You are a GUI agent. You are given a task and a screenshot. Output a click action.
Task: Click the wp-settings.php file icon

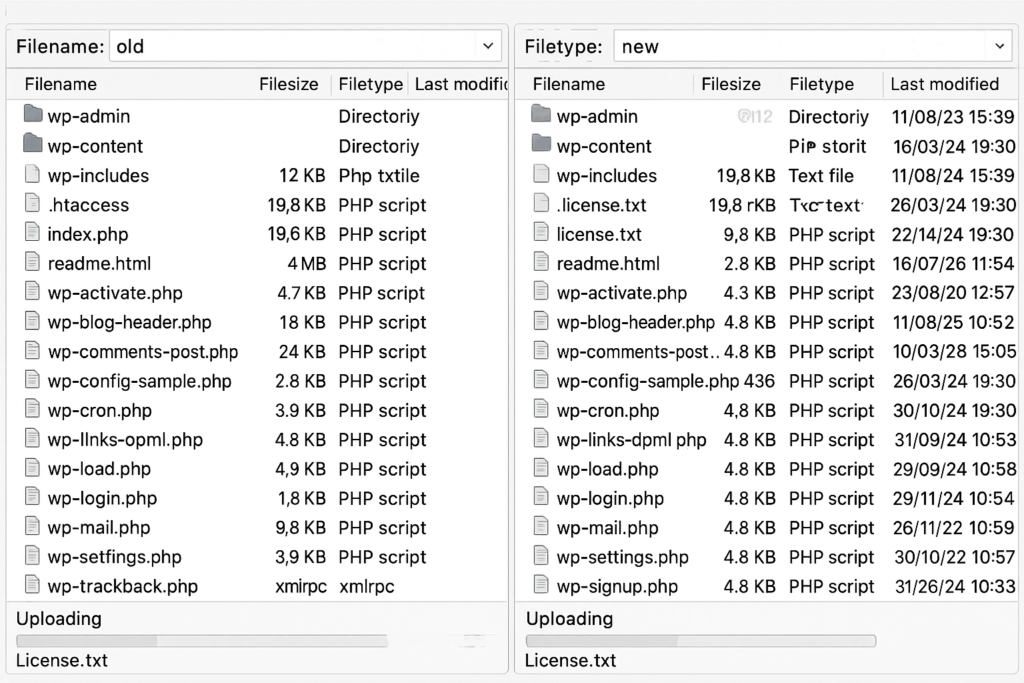click(x=541, y=556)
